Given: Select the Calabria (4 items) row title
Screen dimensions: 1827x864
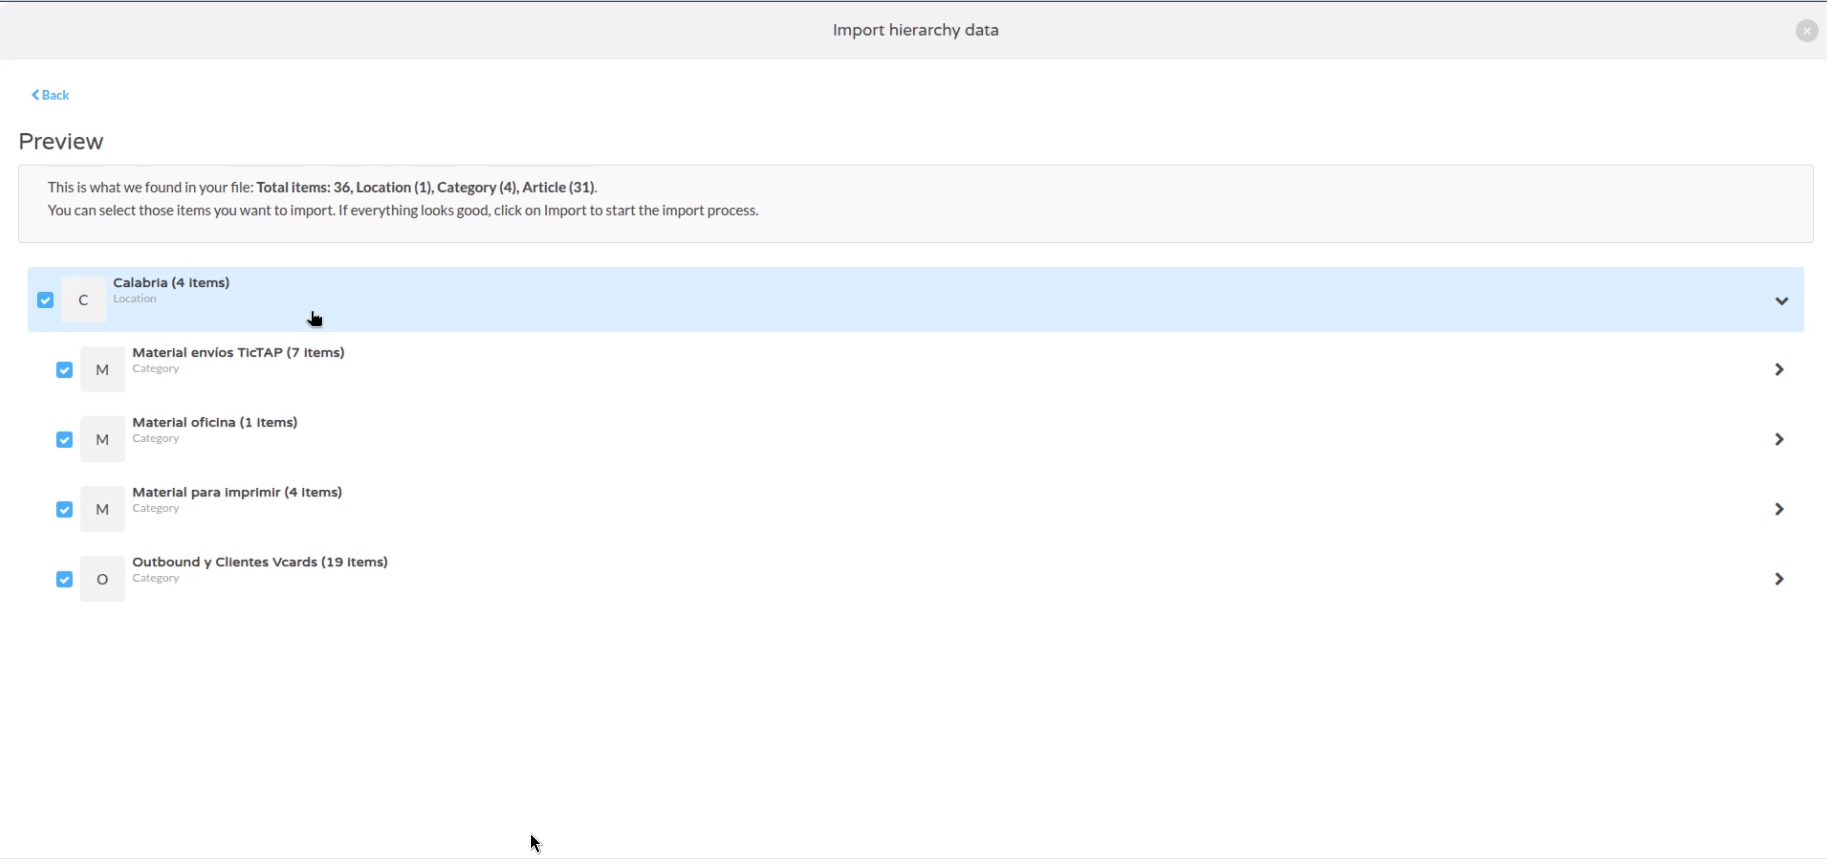Looking at the screenshot, I should (x=171, y=283).
